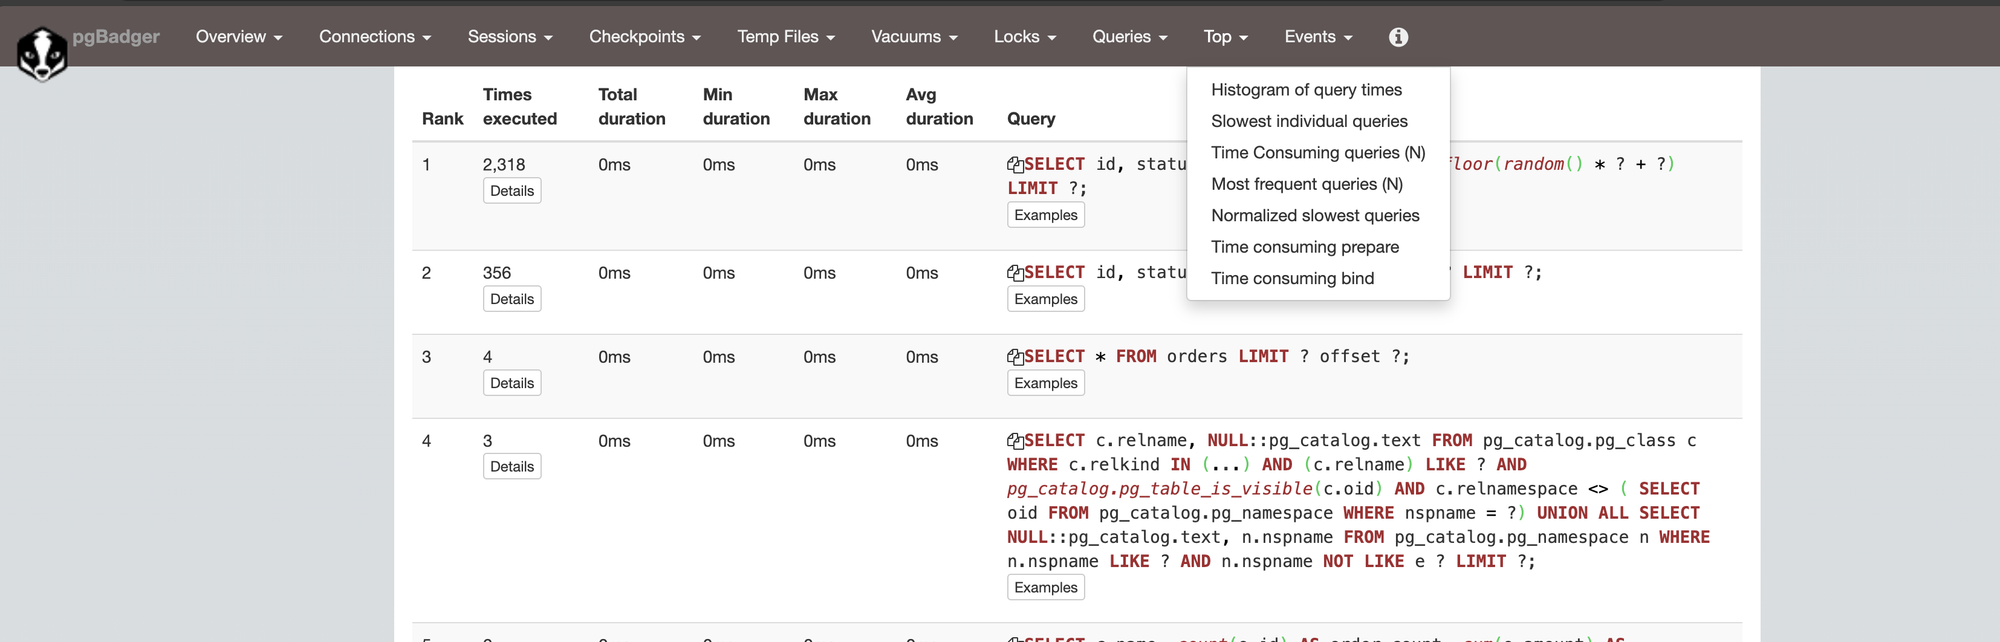Click the pgBadger badger logo
The width and height of the screenshot is (2000, 642).
coord(42,53)
